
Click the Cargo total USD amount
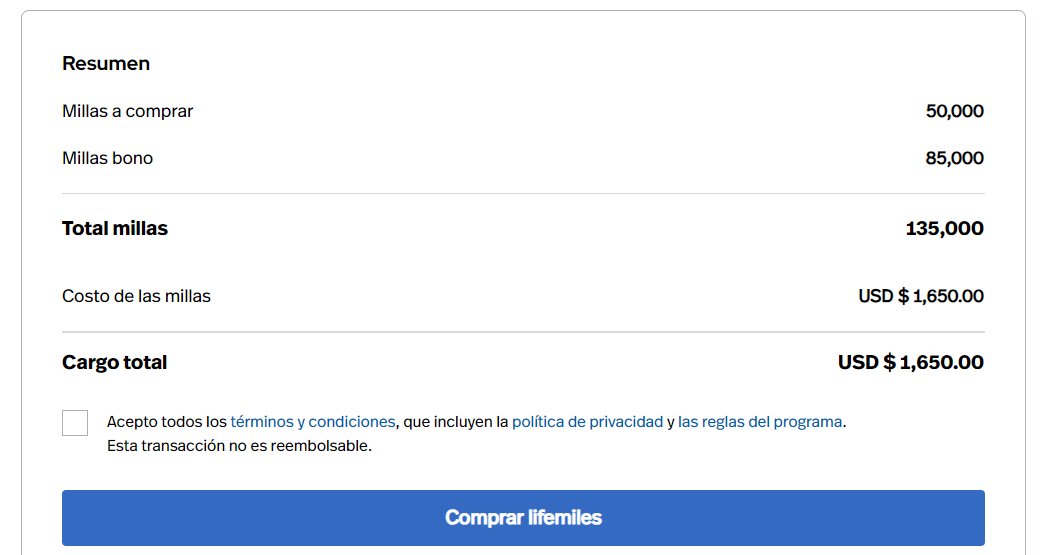coord(910,363)
